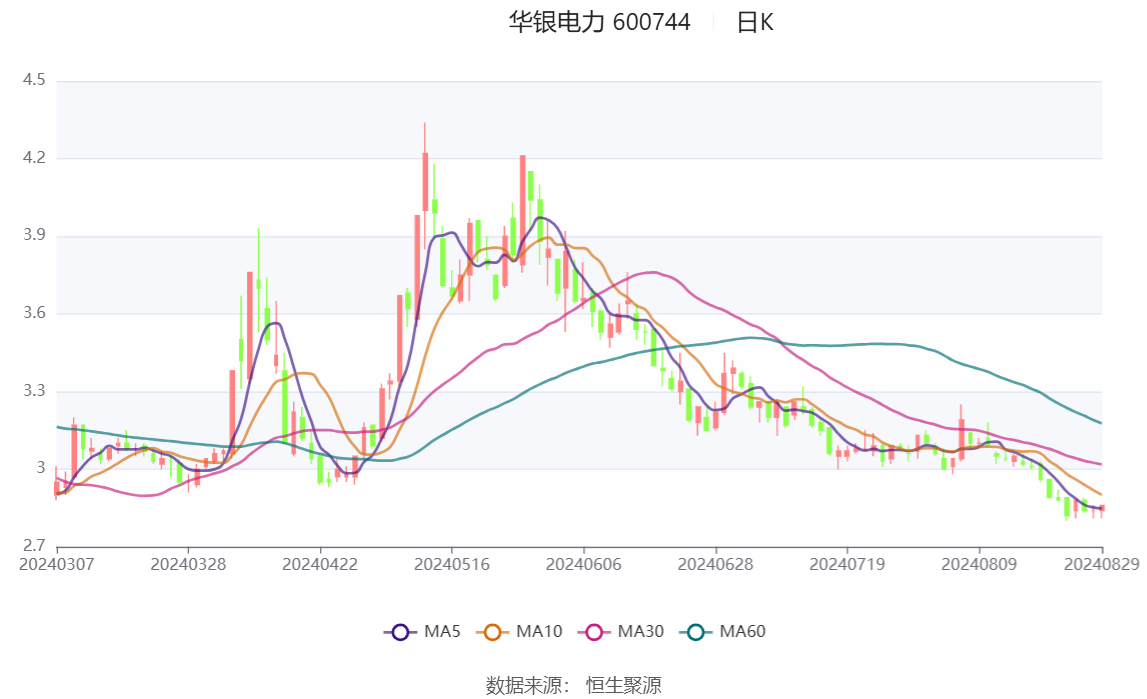Click the 20240606 date label

point(583,564)
